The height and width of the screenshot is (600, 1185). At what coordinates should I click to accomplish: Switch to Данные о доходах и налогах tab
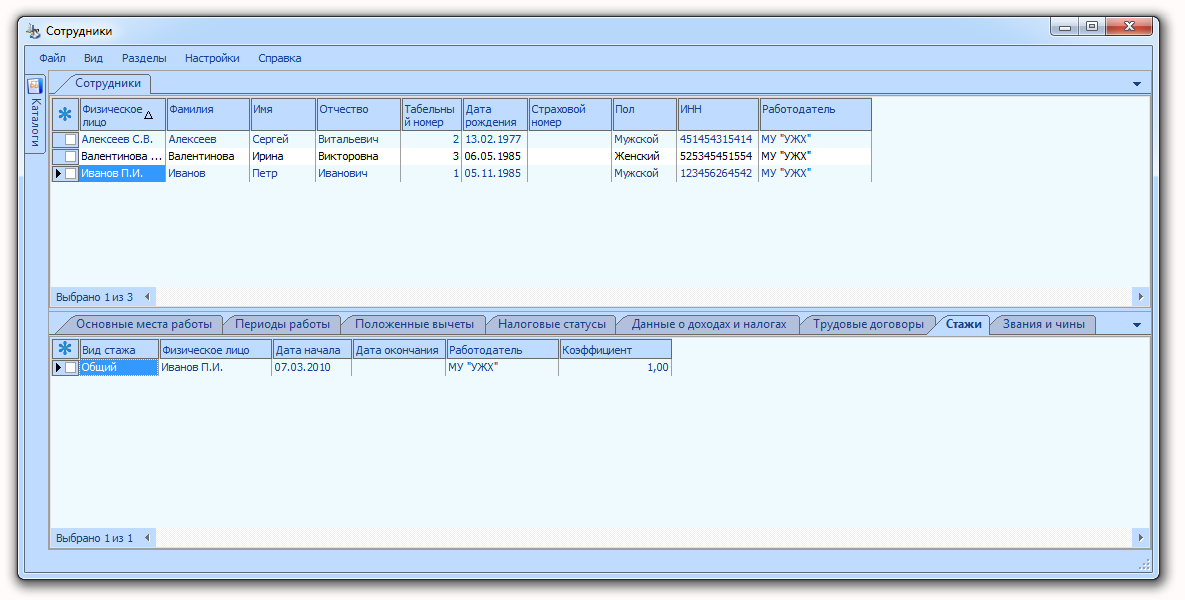click(709, 324)
